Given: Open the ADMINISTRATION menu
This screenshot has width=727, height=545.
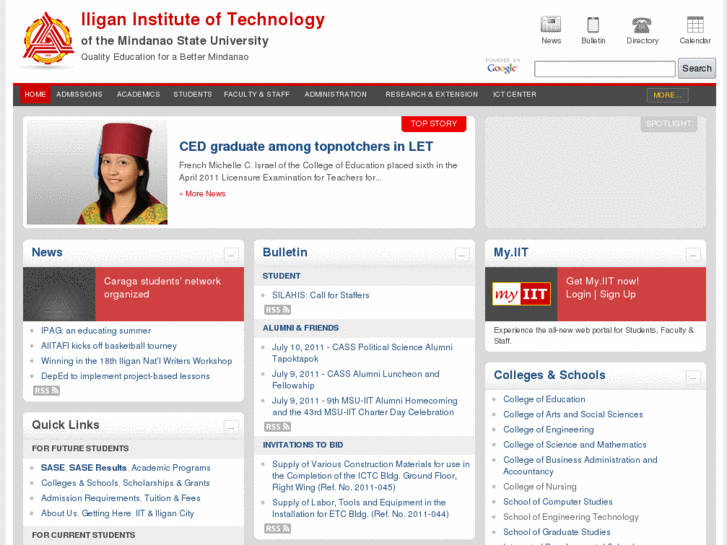Looking at the screenshot, I should (x=335, y=95).
